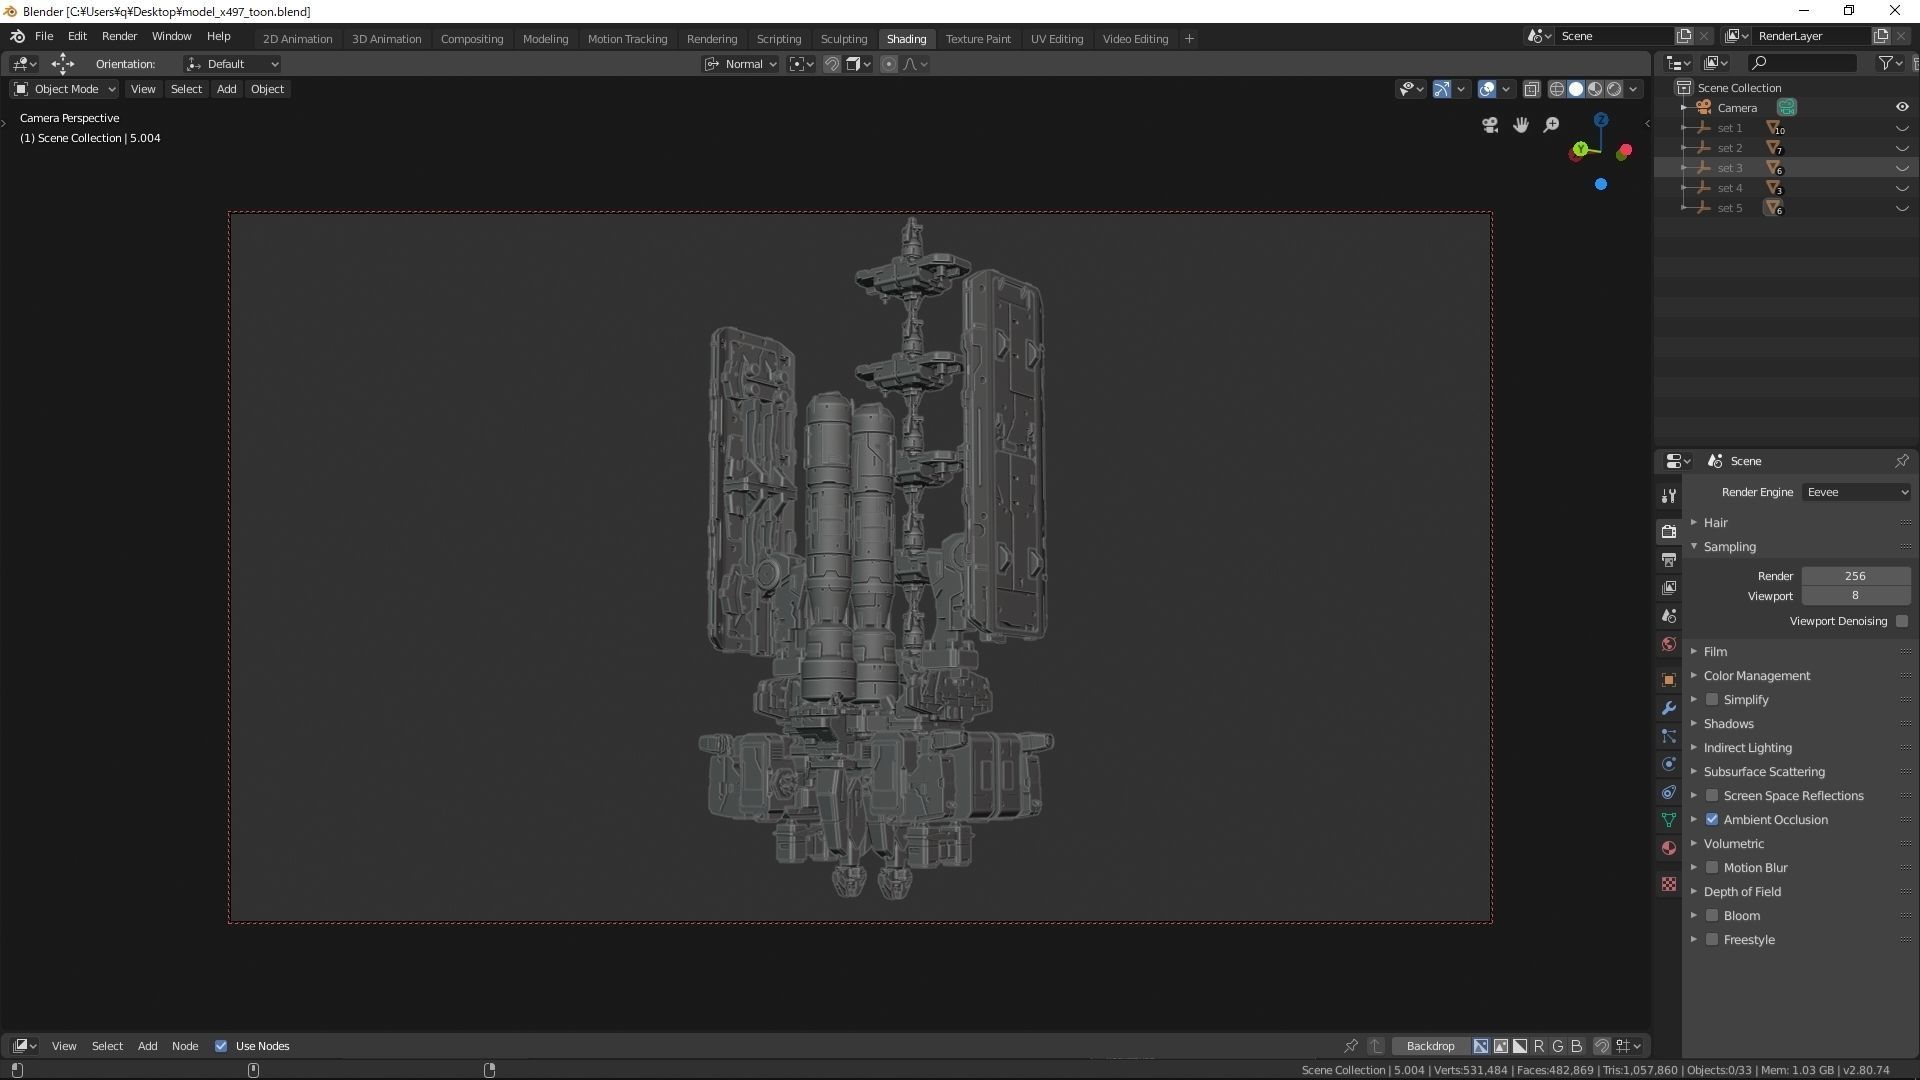The image size is (1920, 1080).
Task: Switch to Solid viewport shading
Action: tap(1576, 89)
